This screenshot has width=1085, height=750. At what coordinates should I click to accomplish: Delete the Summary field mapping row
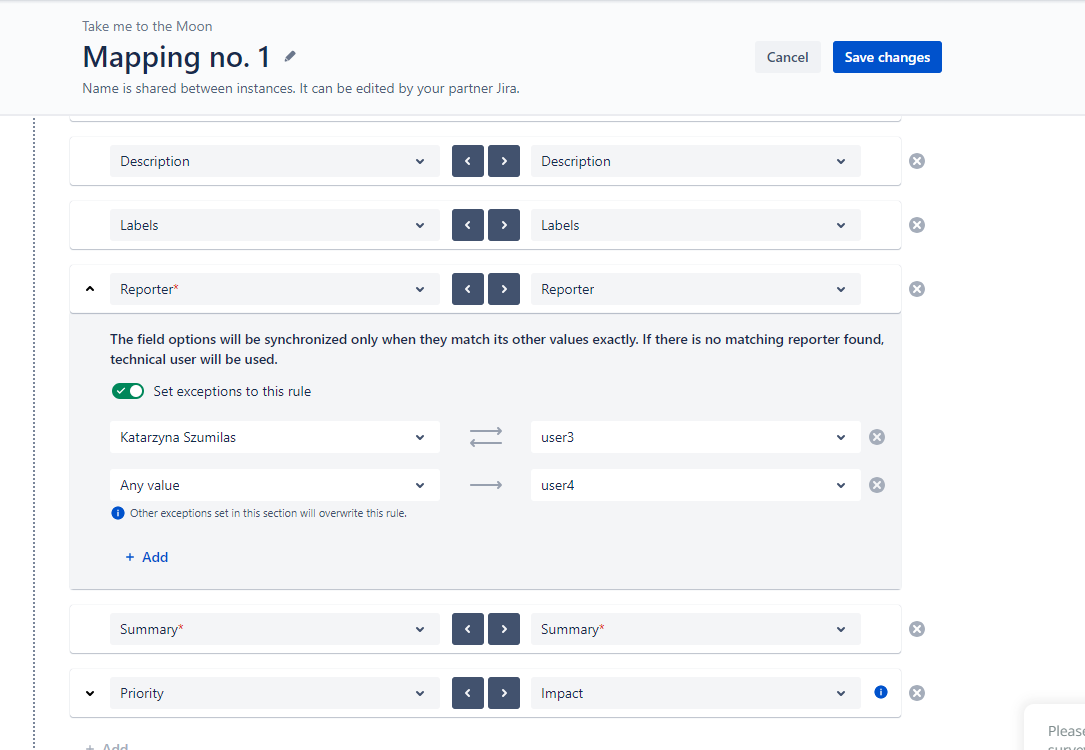coord(917,629)
